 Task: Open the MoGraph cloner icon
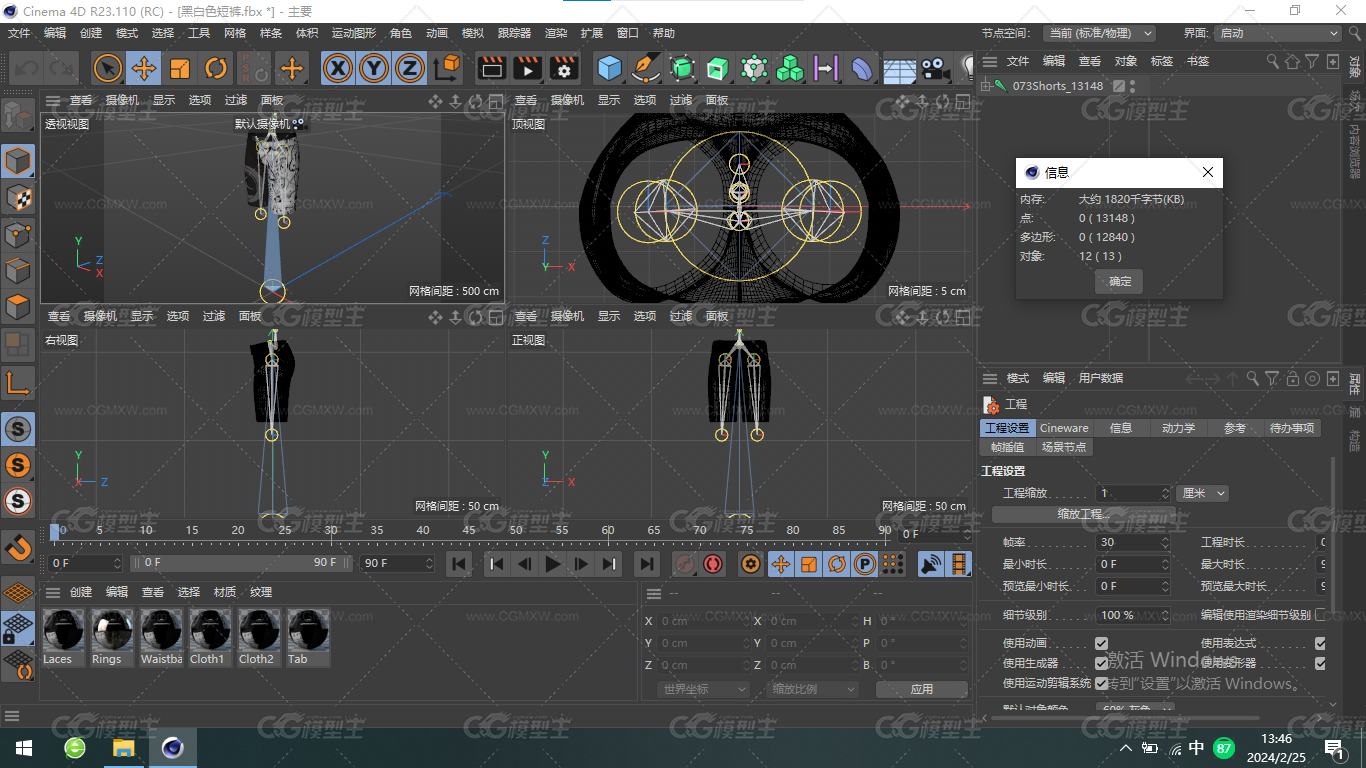coord(790,68)
